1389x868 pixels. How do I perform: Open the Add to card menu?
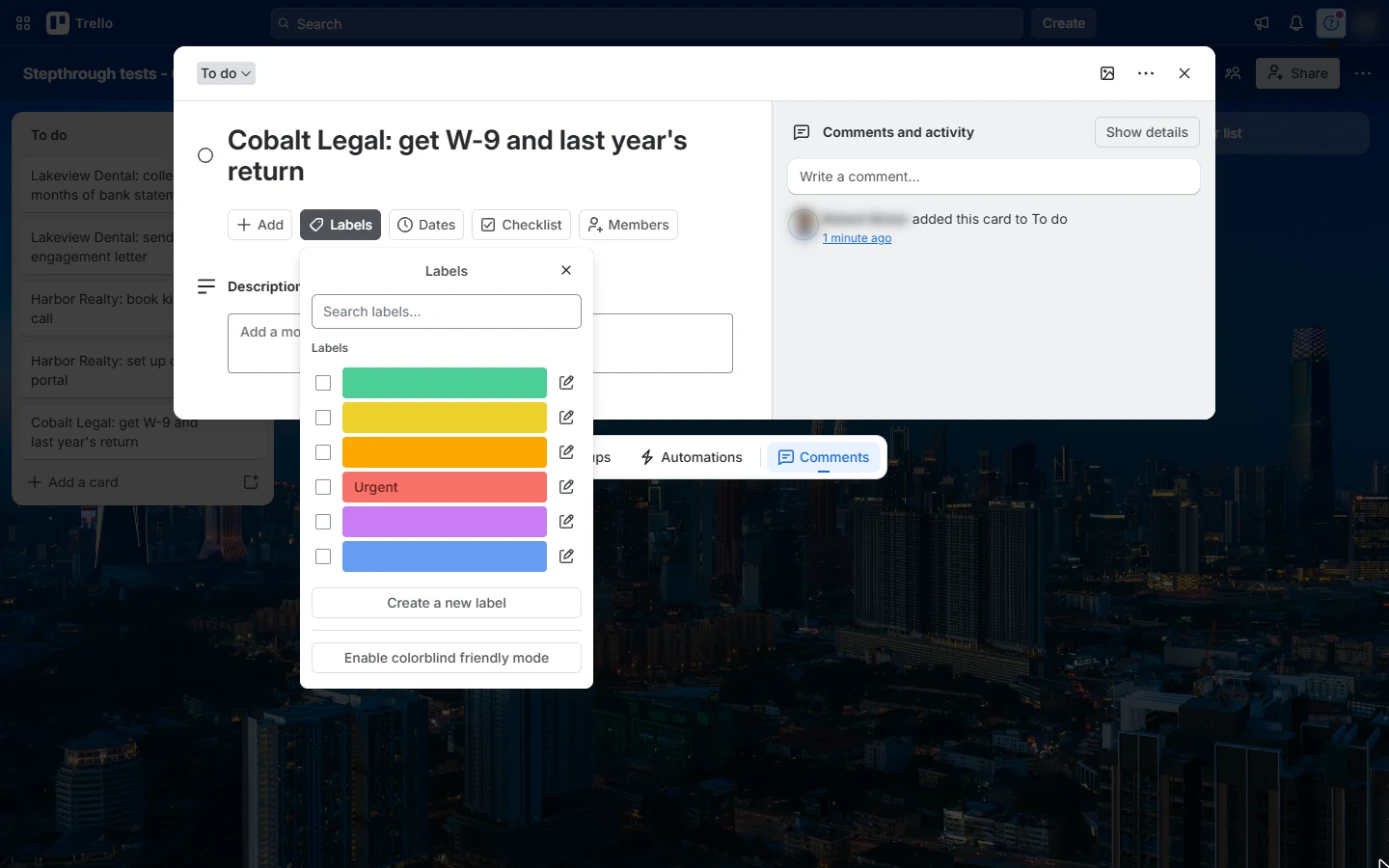(260, 225)
